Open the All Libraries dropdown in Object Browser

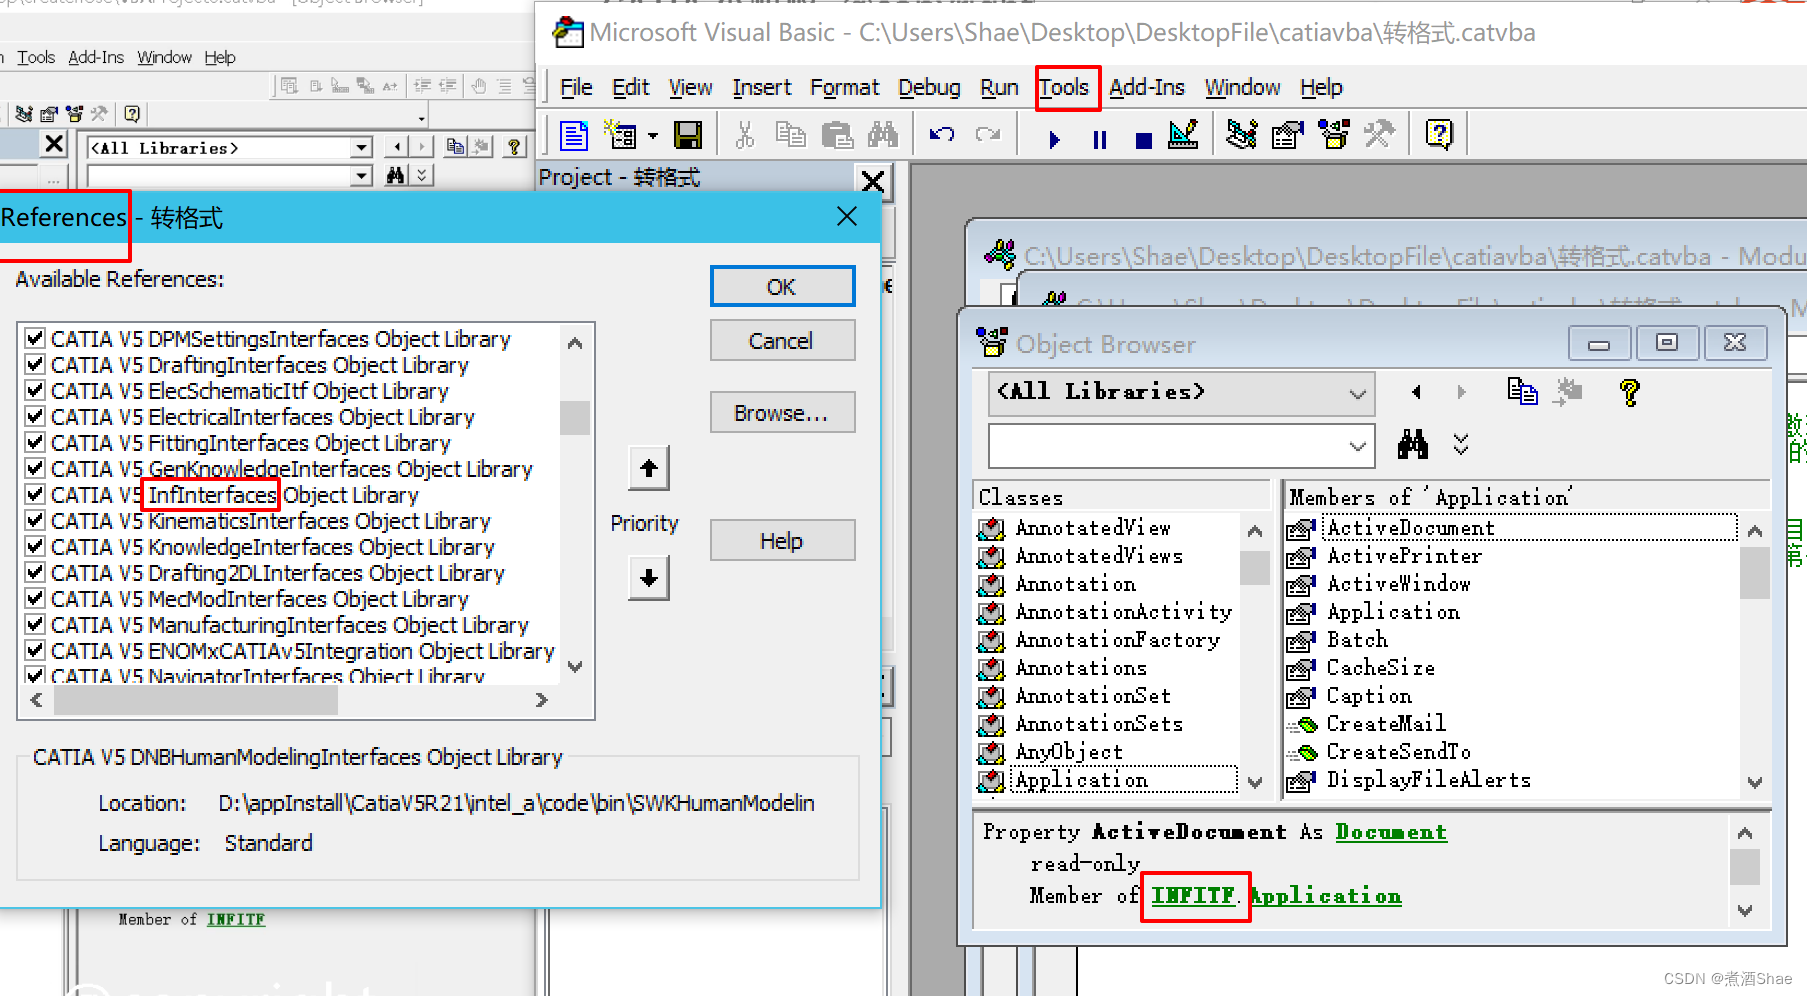[1357, 393]
